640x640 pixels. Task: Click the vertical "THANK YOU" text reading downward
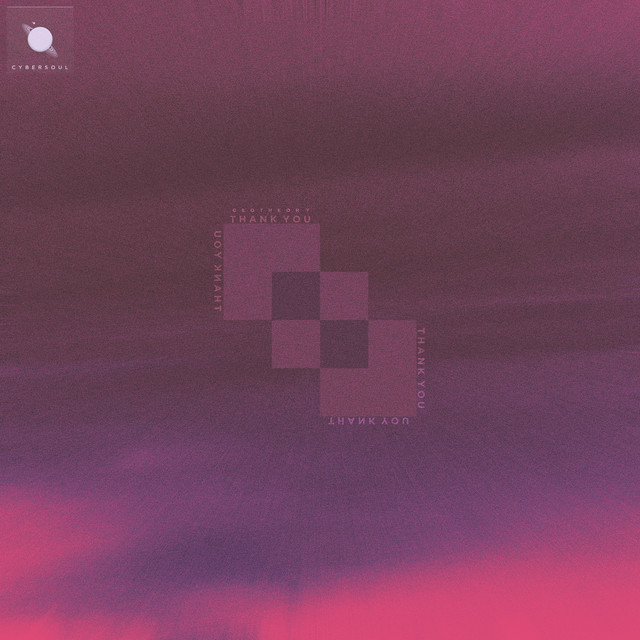tap(420, 368)
